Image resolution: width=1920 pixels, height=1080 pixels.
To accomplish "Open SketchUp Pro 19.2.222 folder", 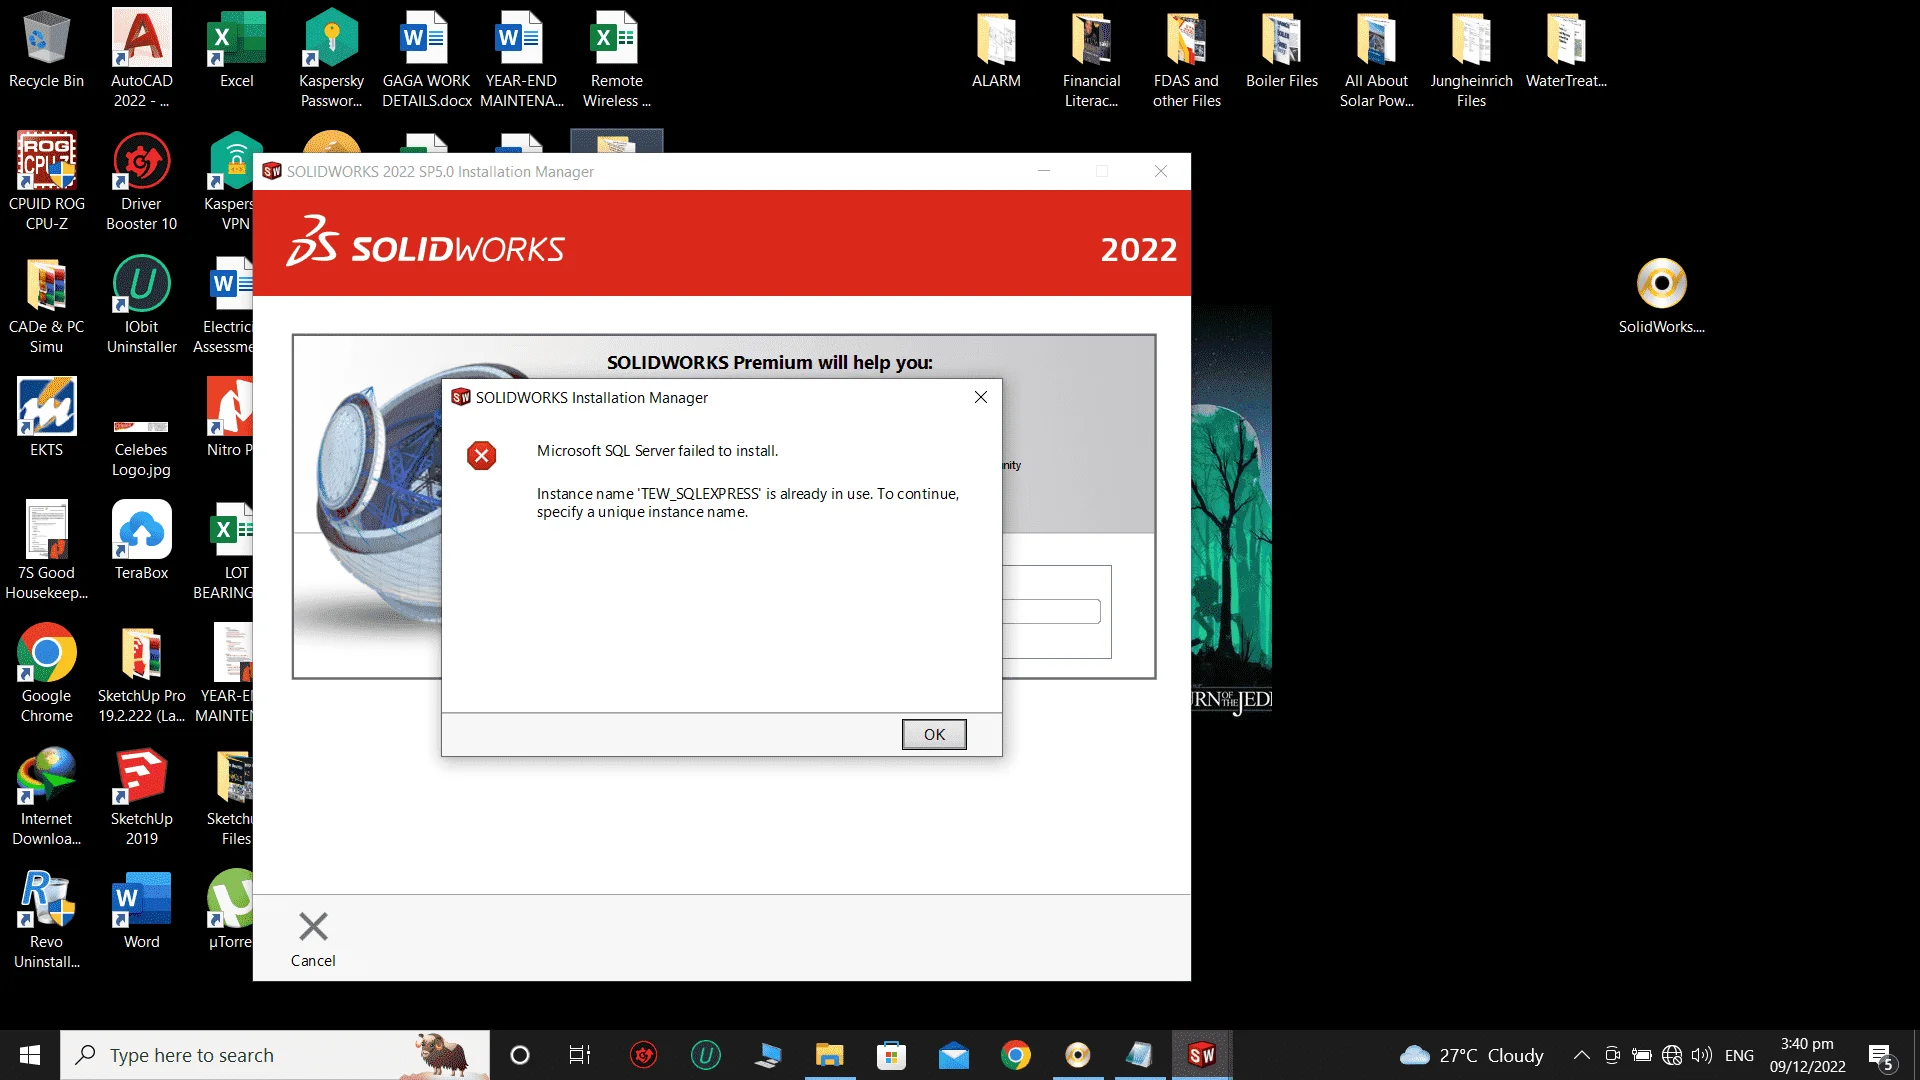I will (141, 674).
